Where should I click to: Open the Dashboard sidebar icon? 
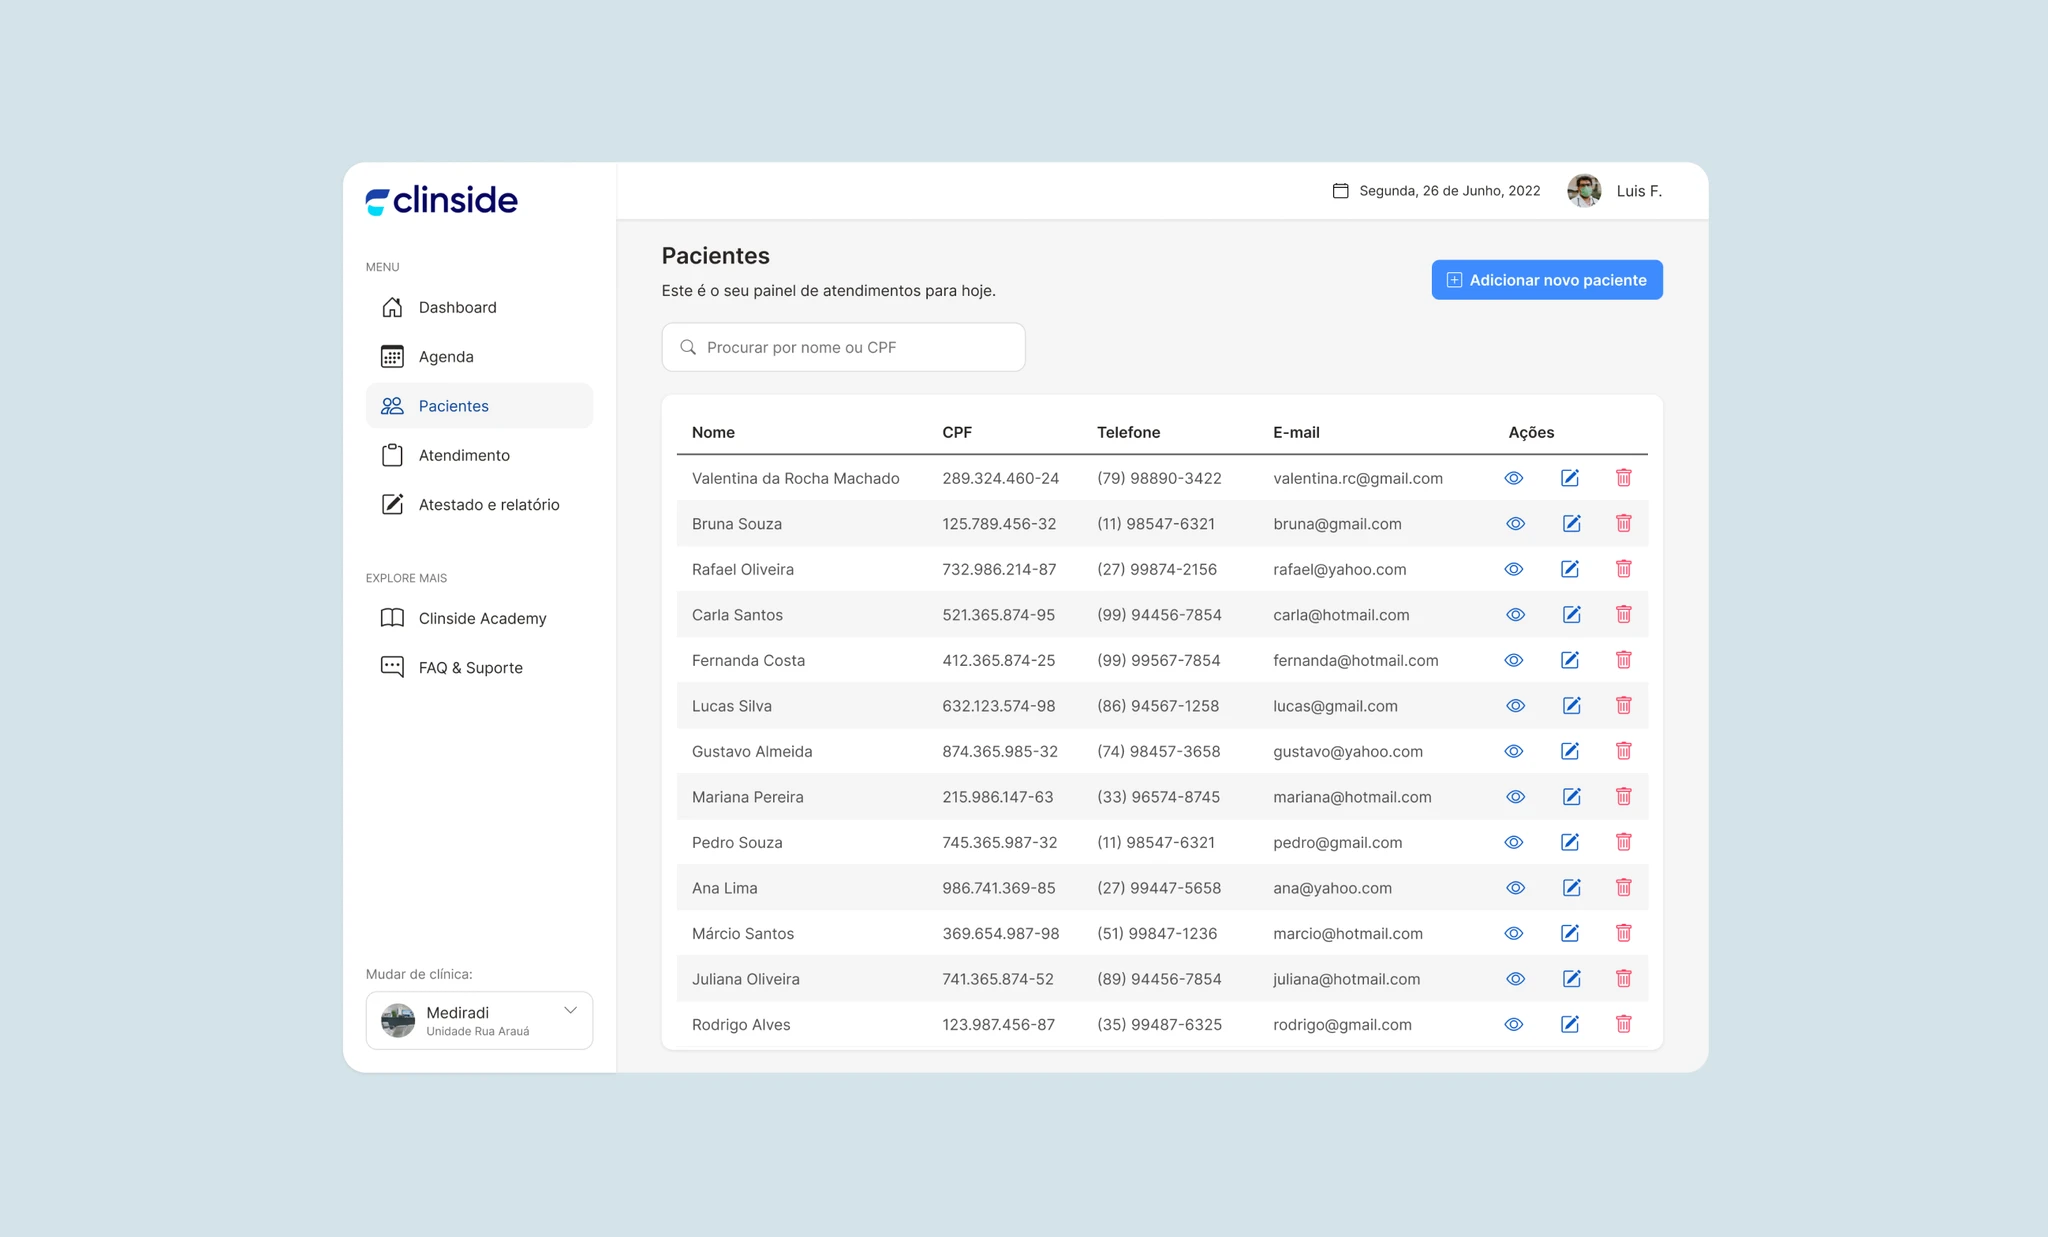coord(393,307)
